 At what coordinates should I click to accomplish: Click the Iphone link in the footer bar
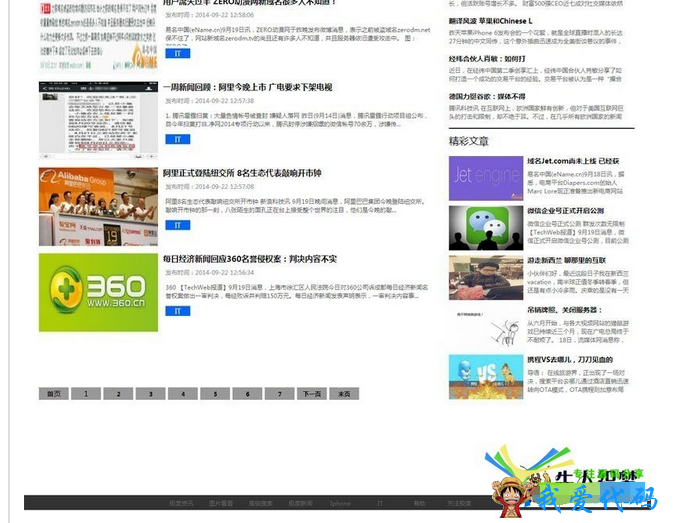click(340, 503)
